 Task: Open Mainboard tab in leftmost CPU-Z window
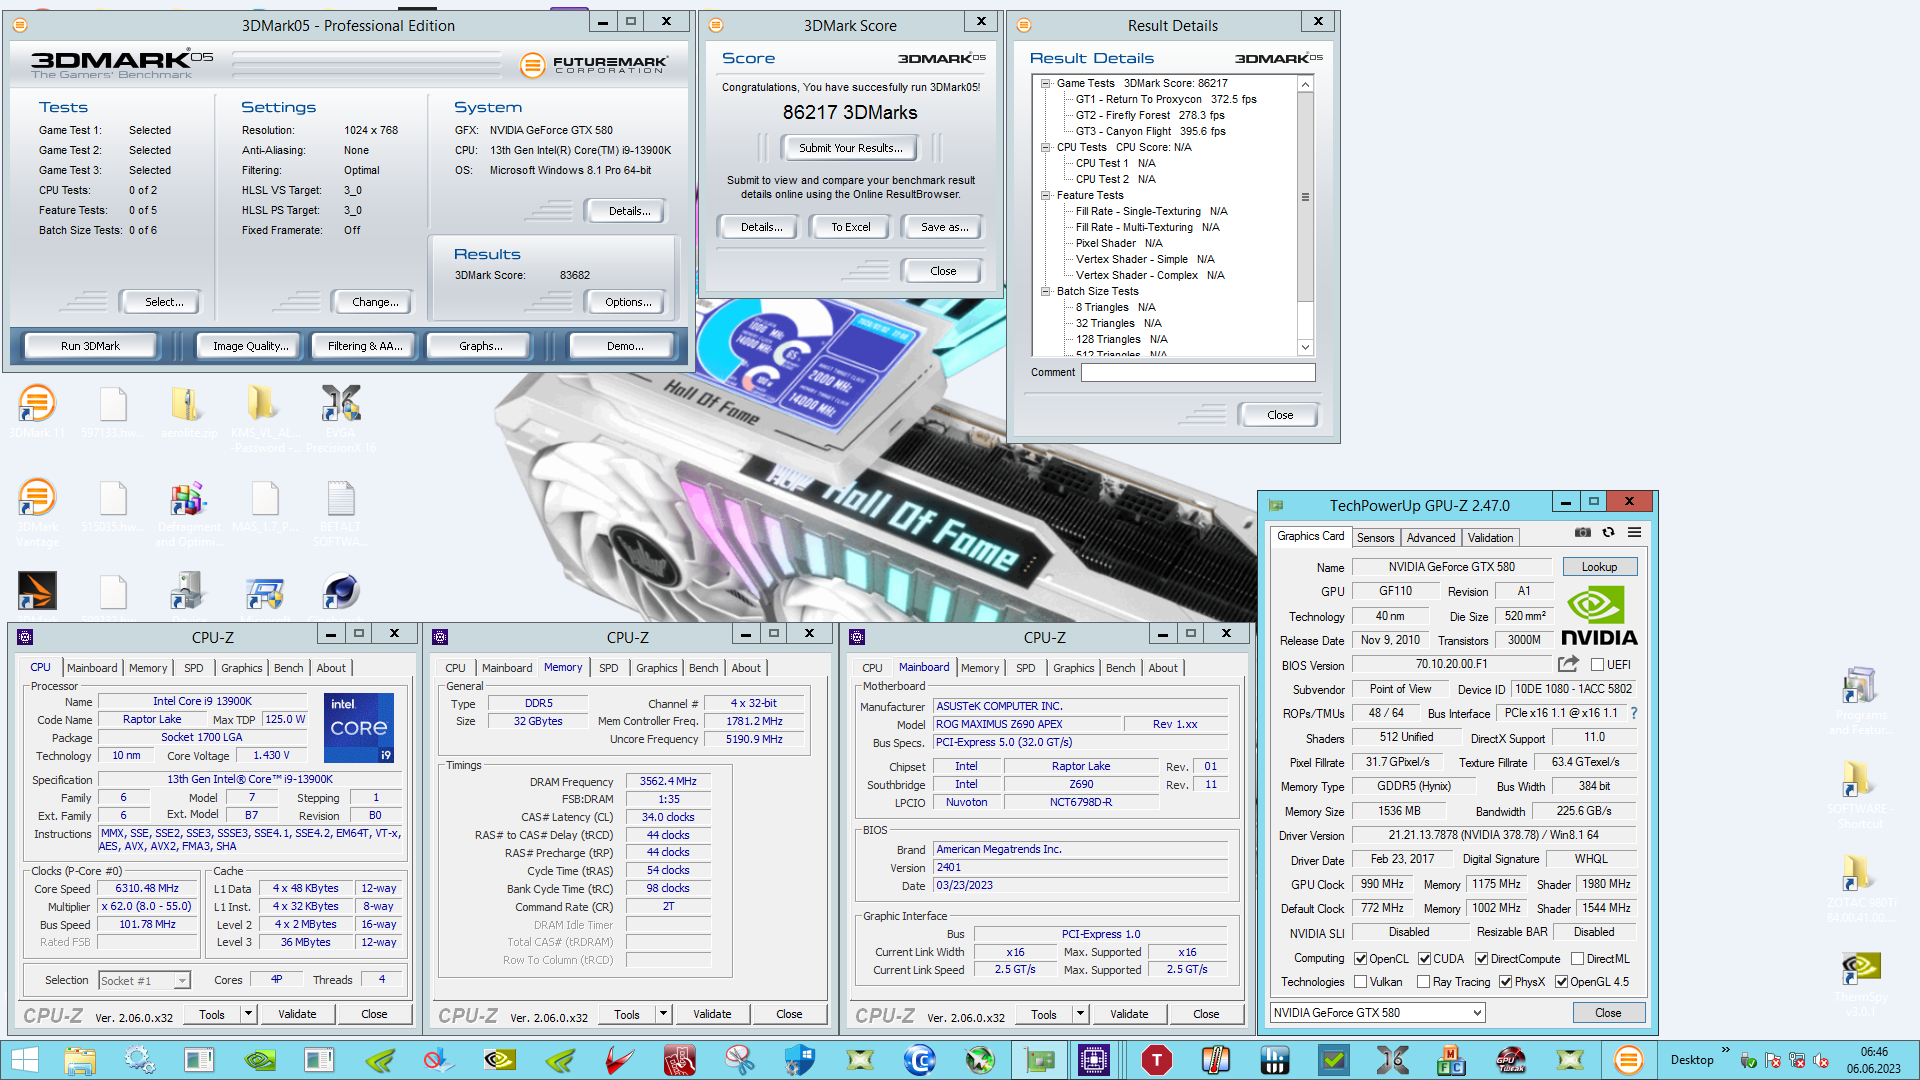(92, 668)
